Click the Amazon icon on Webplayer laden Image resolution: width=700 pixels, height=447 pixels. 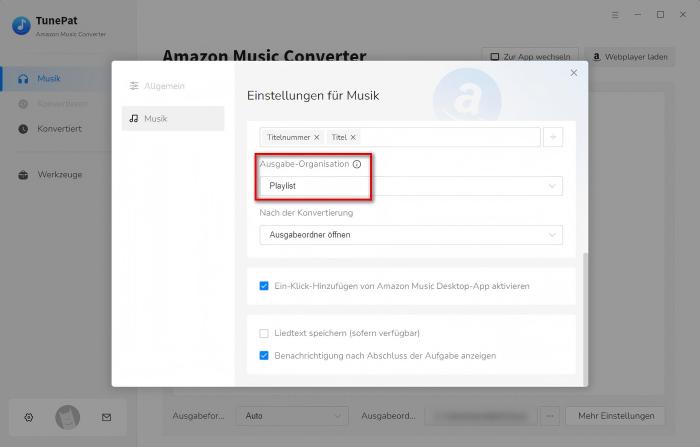click(x=596, y=57)
